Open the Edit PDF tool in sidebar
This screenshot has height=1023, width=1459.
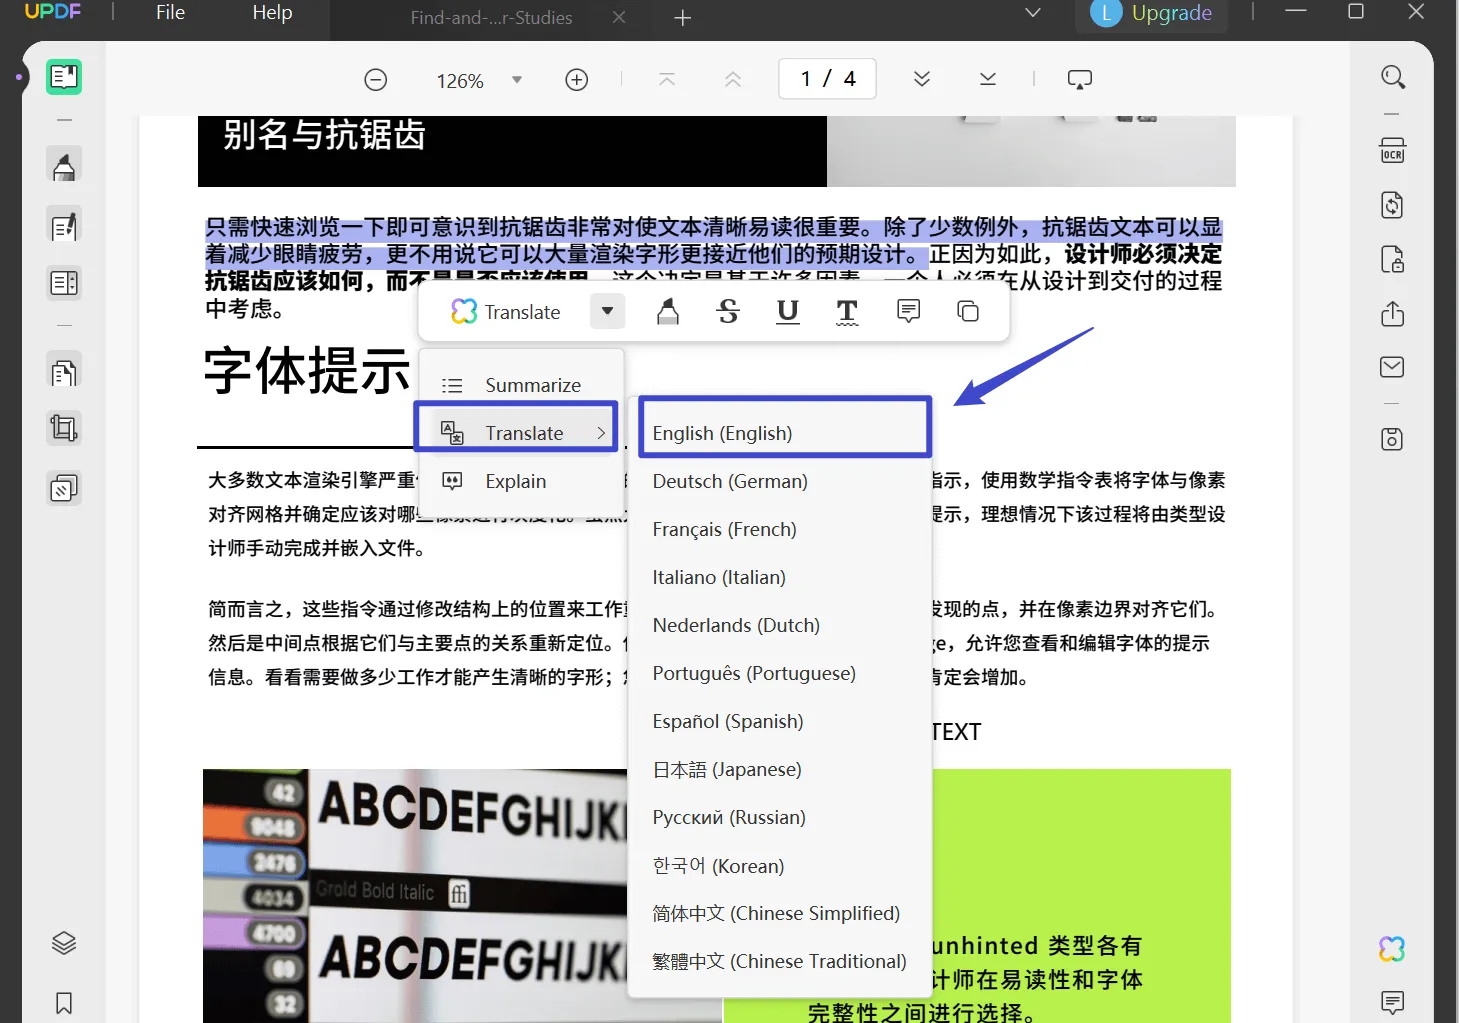pos(64,227)
